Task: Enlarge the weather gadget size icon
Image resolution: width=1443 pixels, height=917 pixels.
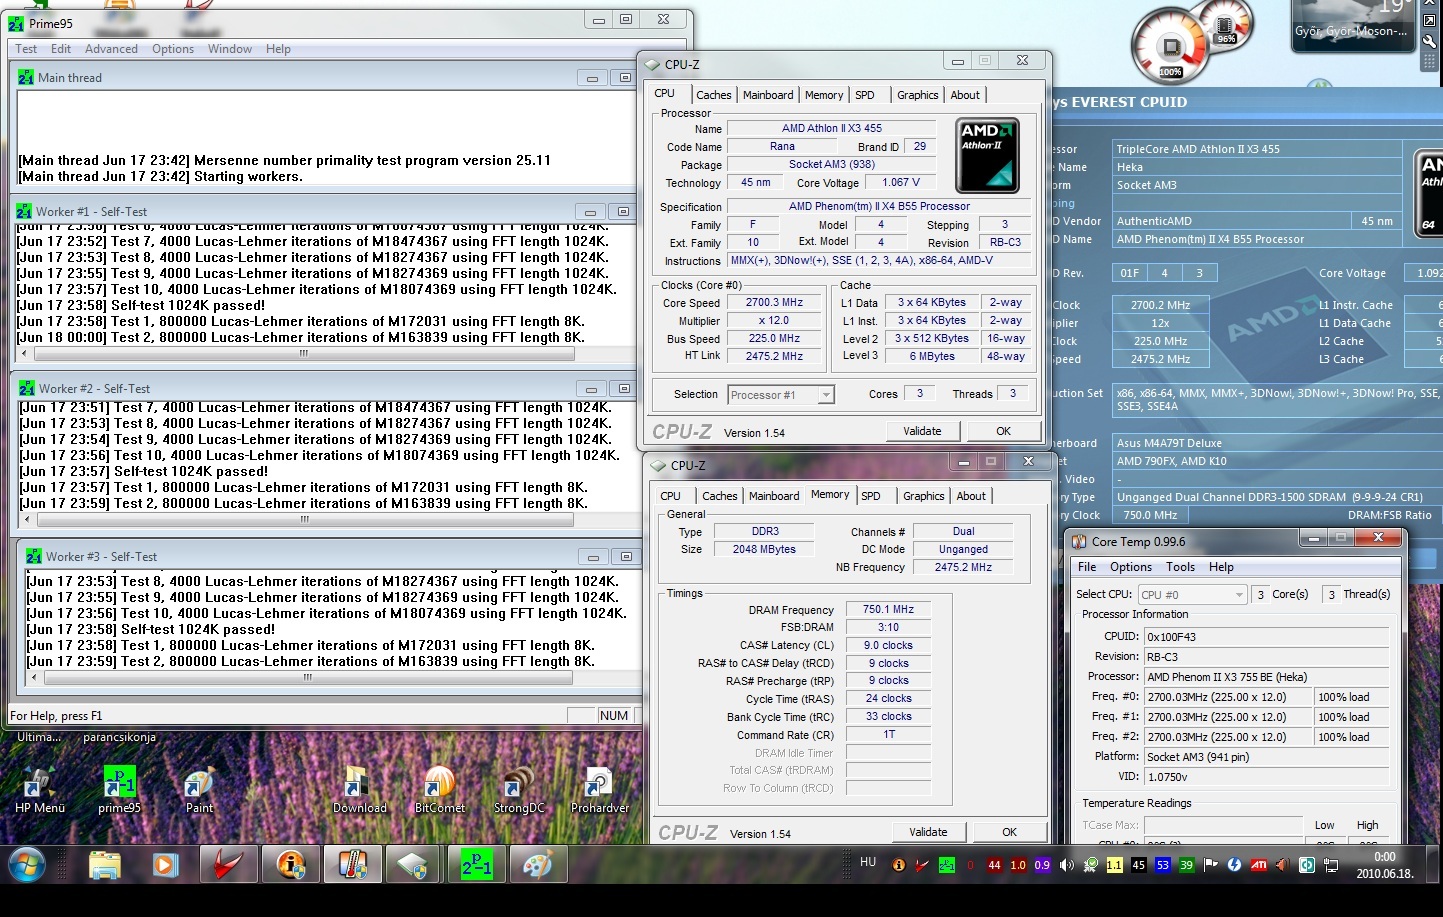Action: click(1430, 22)
